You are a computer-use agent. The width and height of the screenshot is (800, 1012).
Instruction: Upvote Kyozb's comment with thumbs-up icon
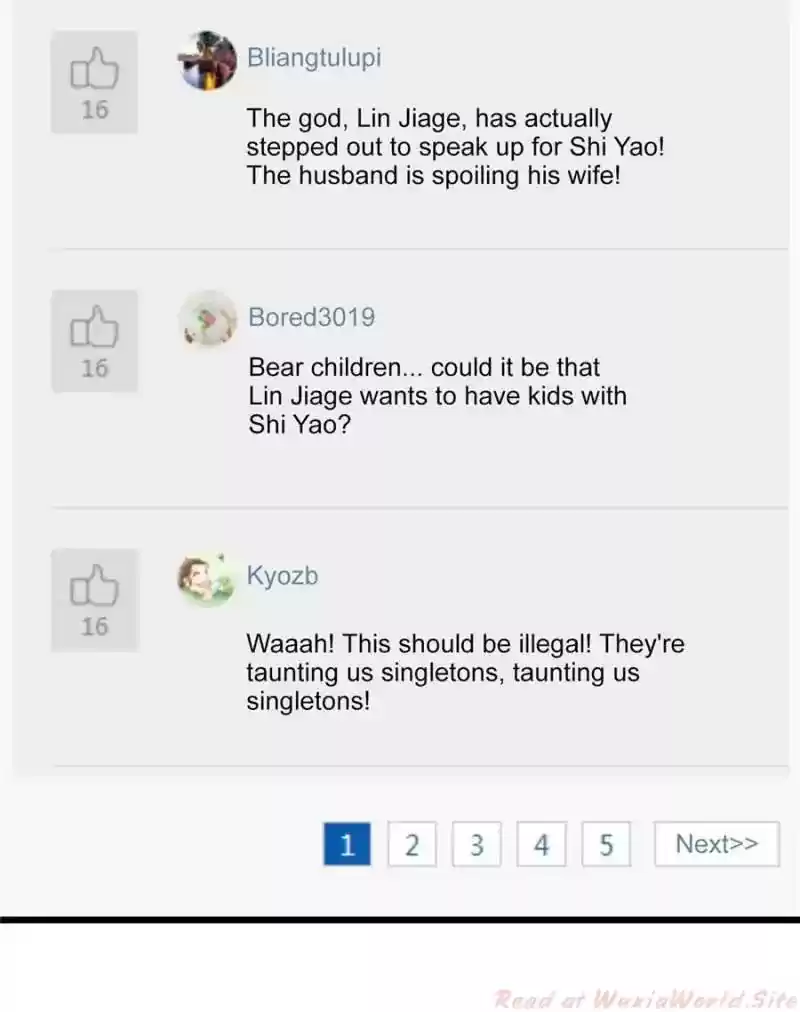[94, 587]
